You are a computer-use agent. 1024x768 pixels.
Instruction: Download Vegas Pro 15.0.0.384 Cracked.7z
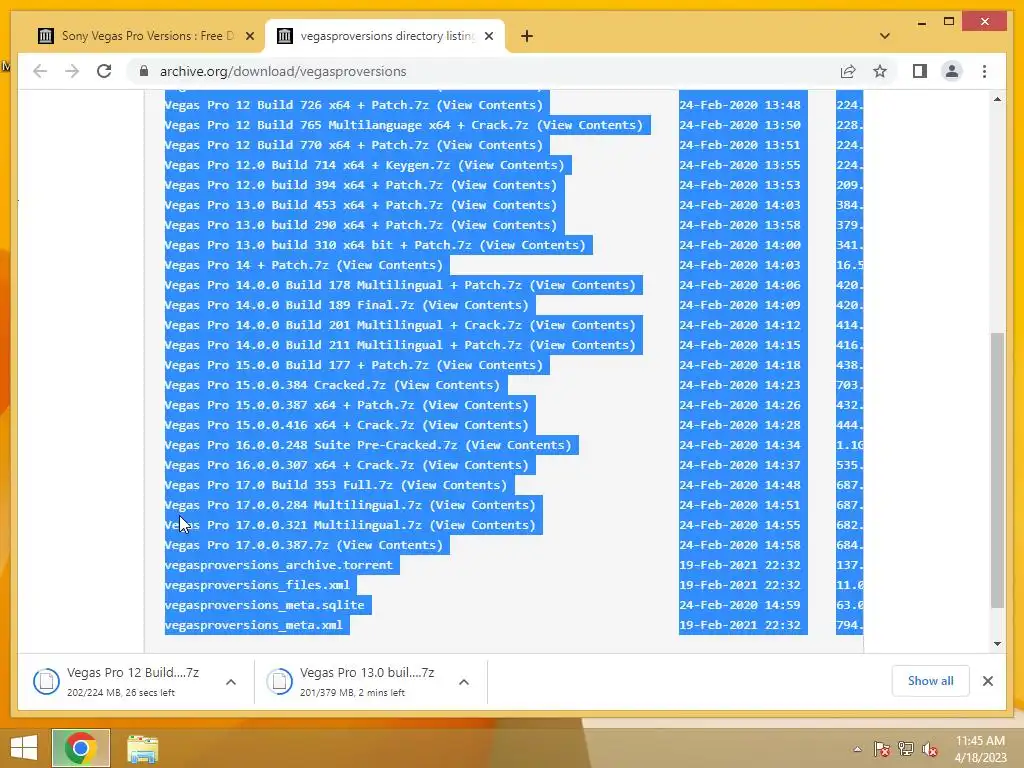[275, 385]
